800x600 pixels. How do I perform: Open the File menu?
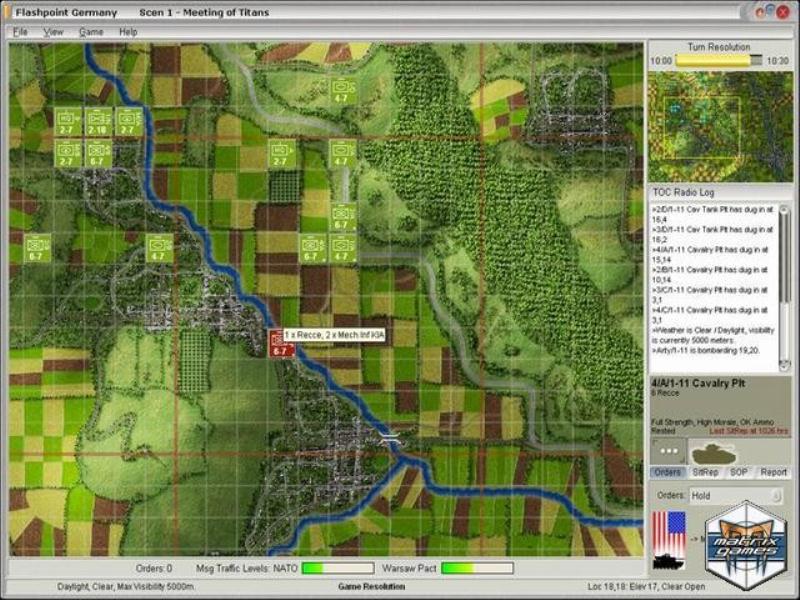point(20,32)
